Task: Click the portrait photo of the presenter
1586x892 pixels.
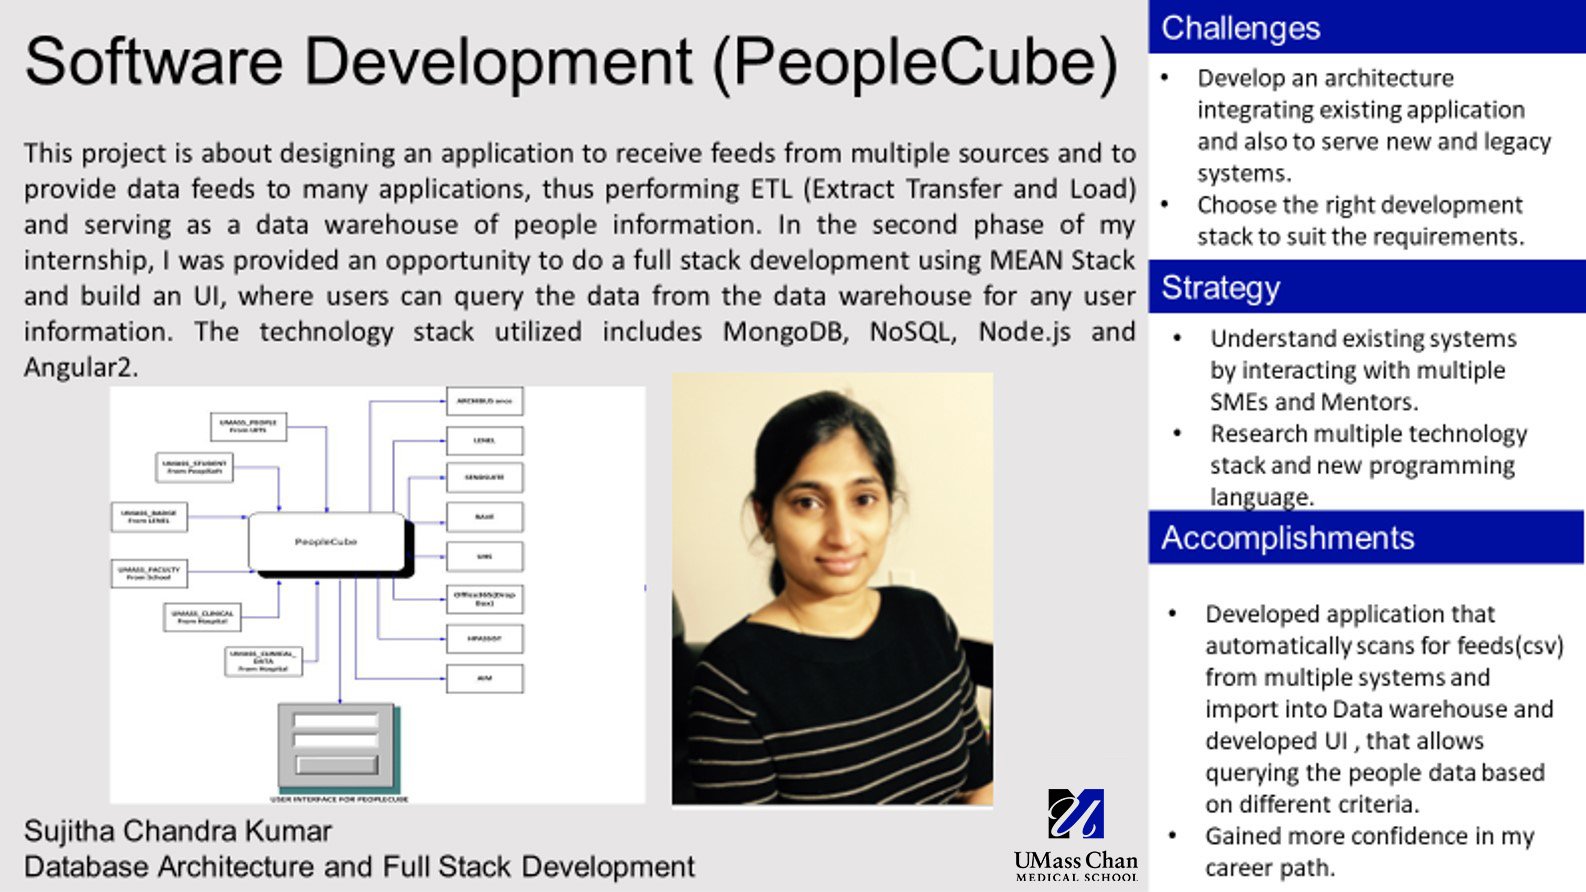Action: click(x=832, y=589)
